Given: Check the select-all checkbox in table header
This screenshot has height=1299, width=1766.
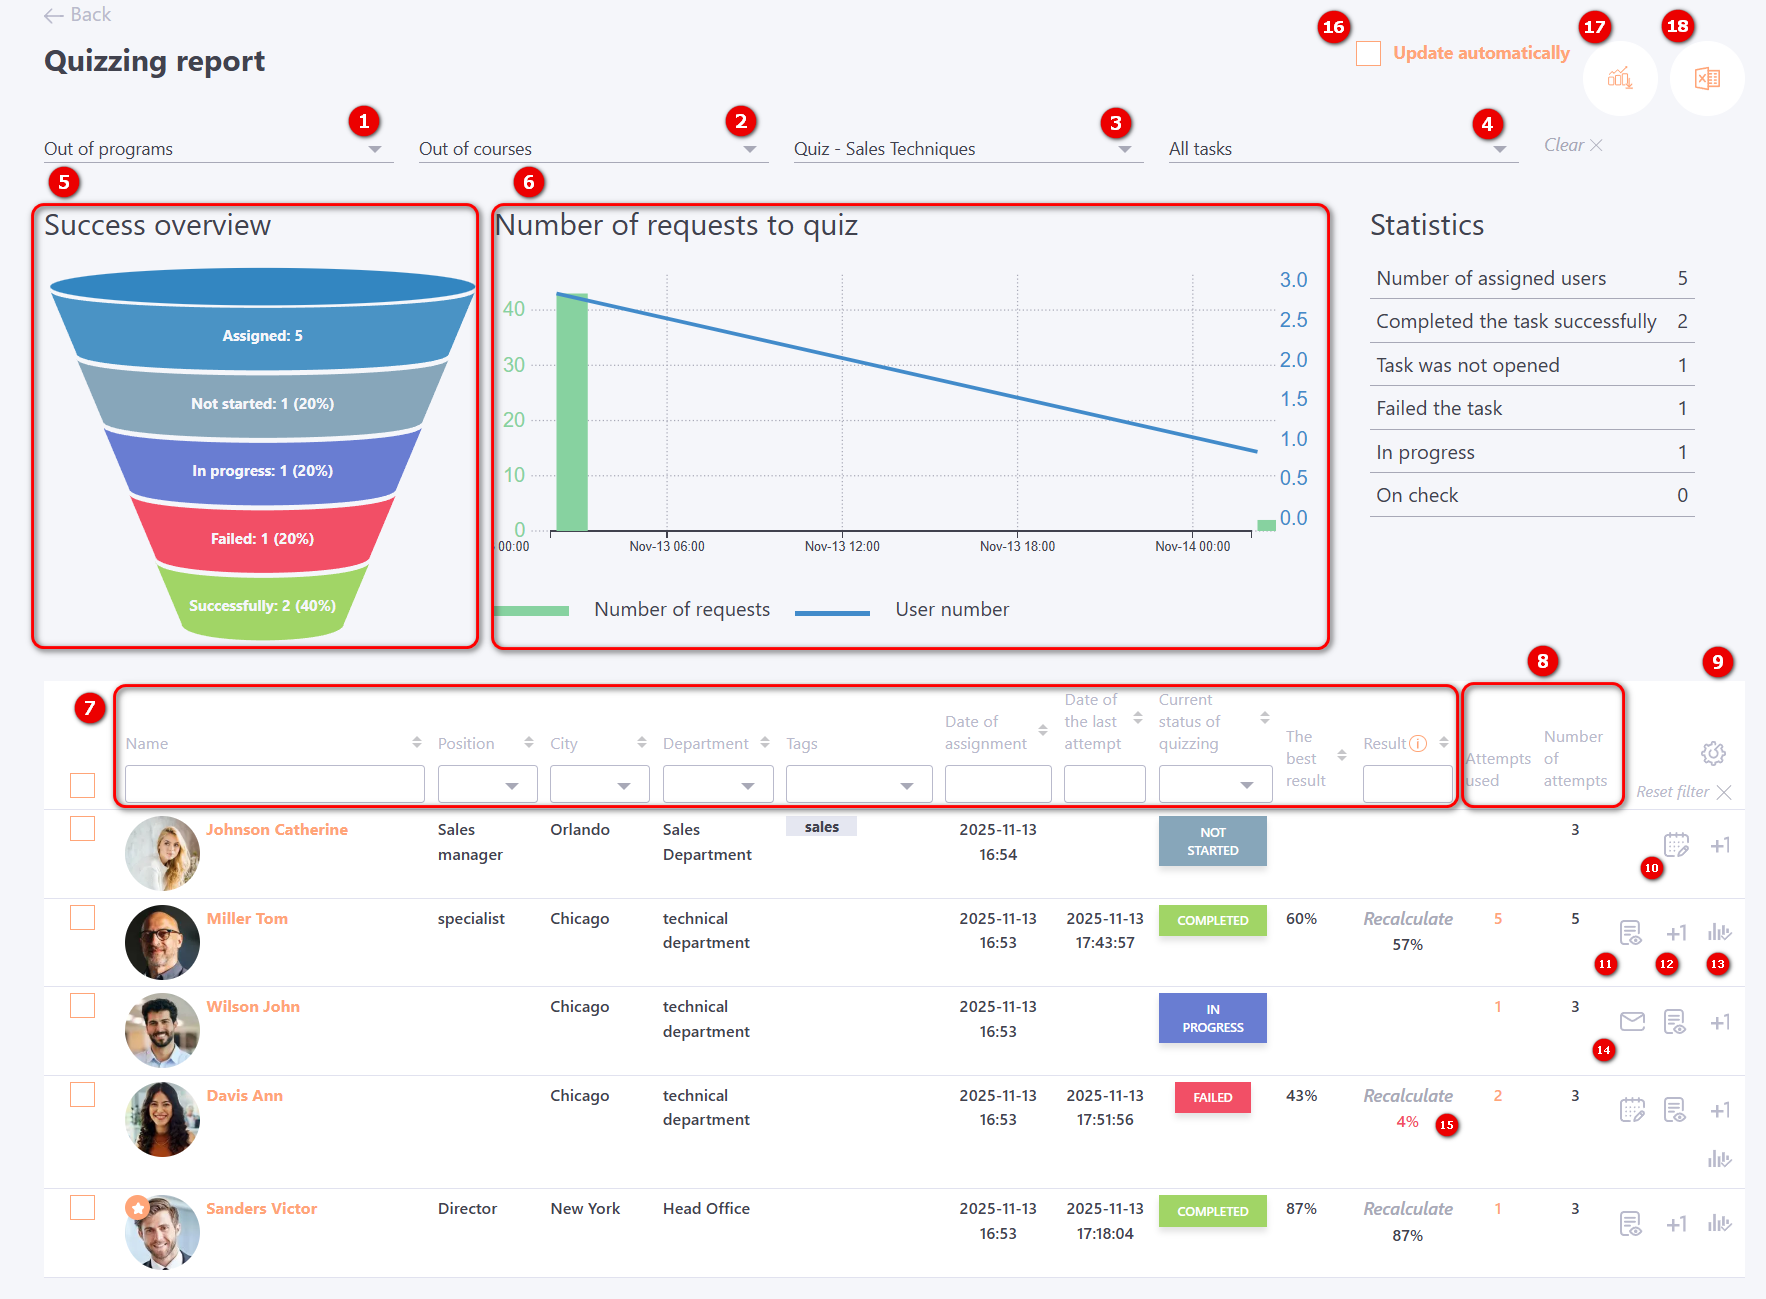Looking at the screenshot, I should pos(83,786).
